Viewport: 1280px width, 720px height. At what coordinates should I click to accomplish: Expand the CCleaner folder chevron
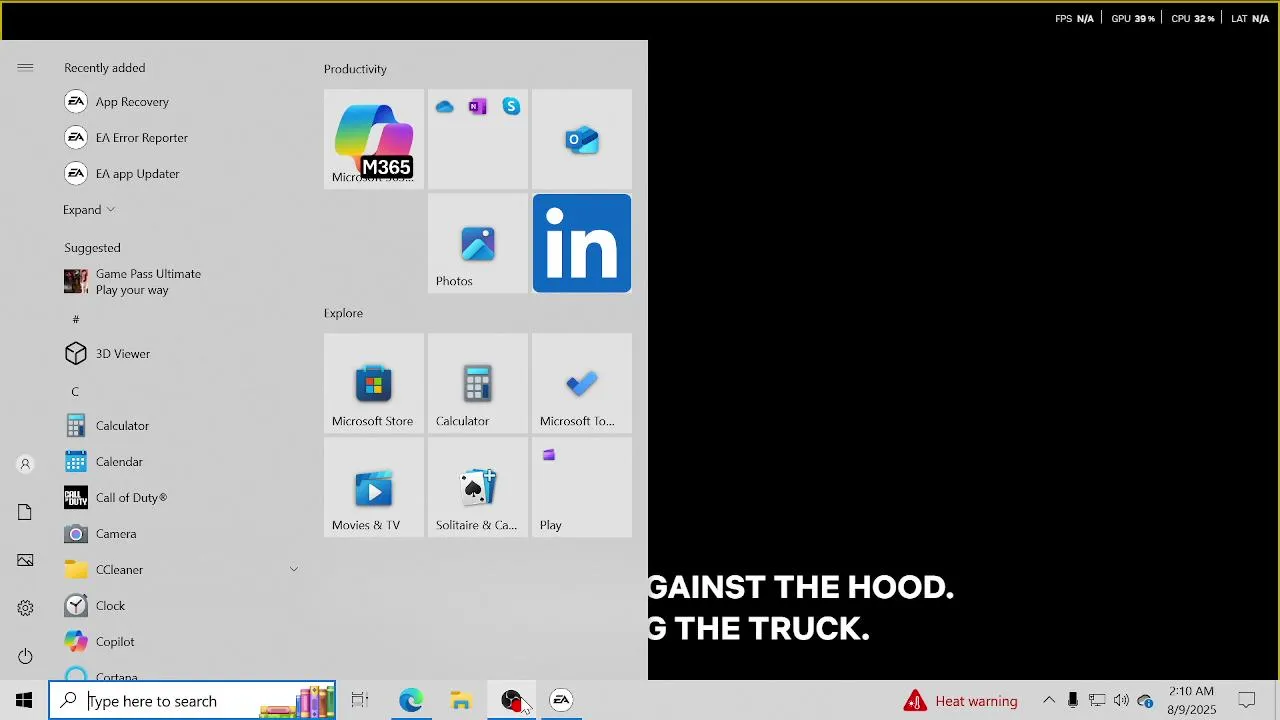(294, 570)
